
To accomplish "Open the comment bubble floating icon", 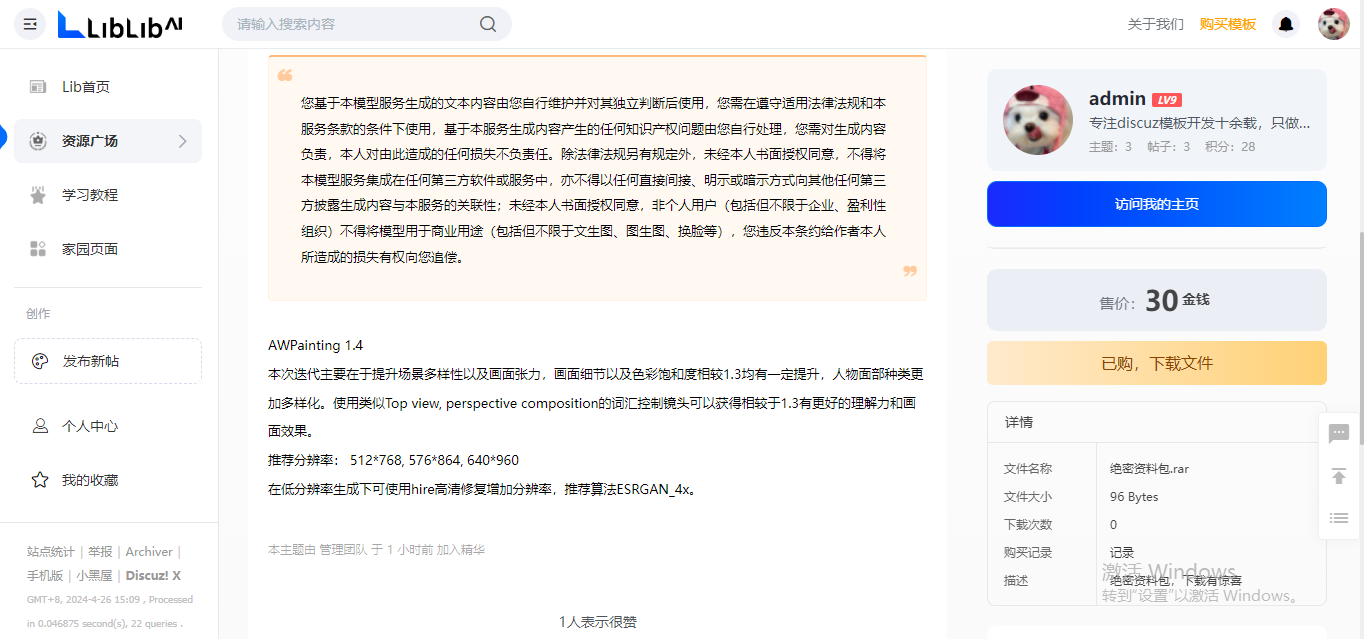I will click(x=1339, y=433).
